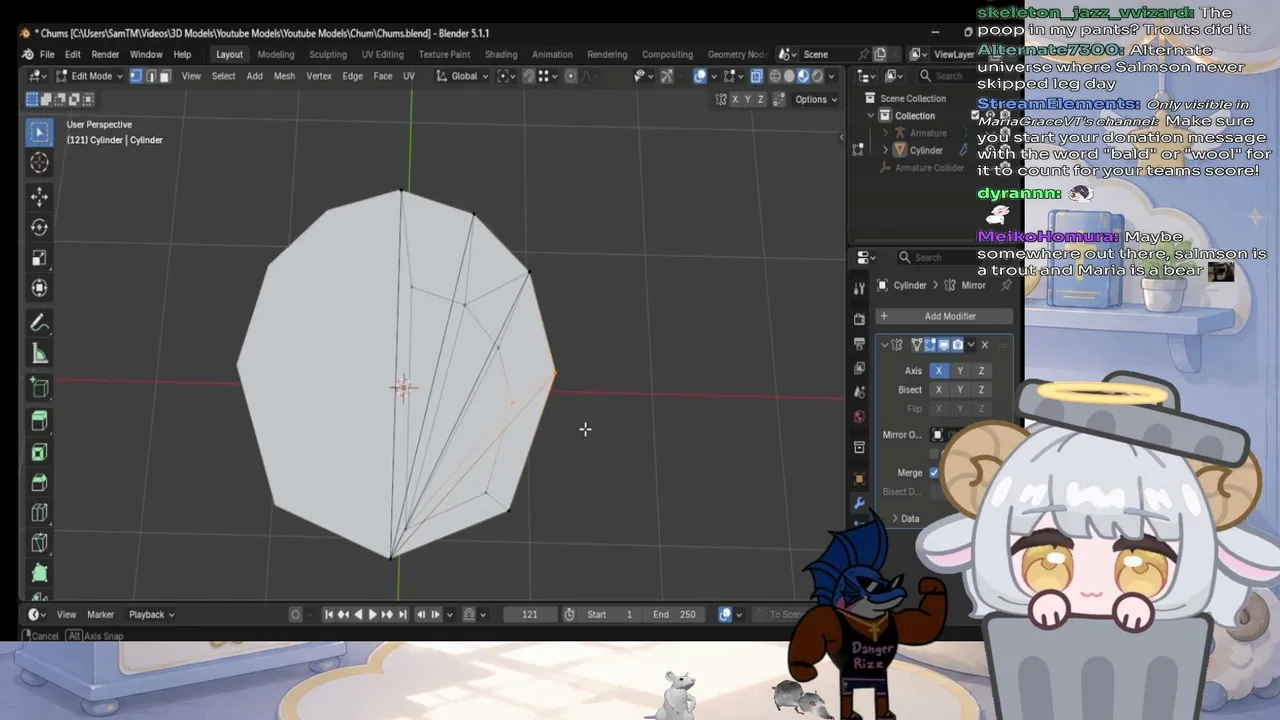Viewport: 1280px width, 720px height.
Task: Open the viewport shading options dropdown
Action: point(832,76)
